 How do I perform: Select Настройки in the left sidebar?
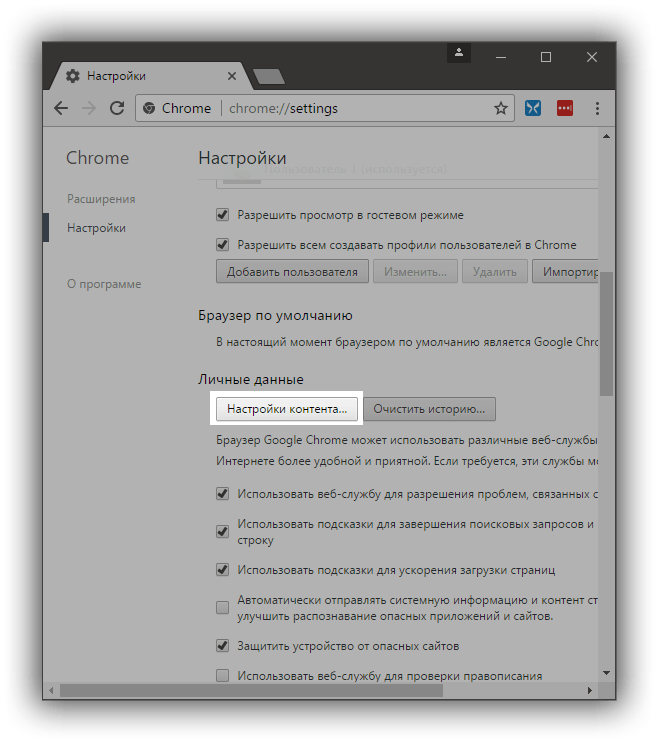point(96,228)
